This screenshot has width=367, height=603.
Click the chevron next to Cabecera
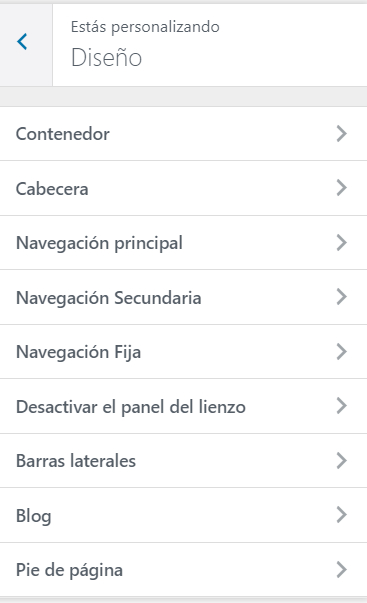tap(342, 188)
